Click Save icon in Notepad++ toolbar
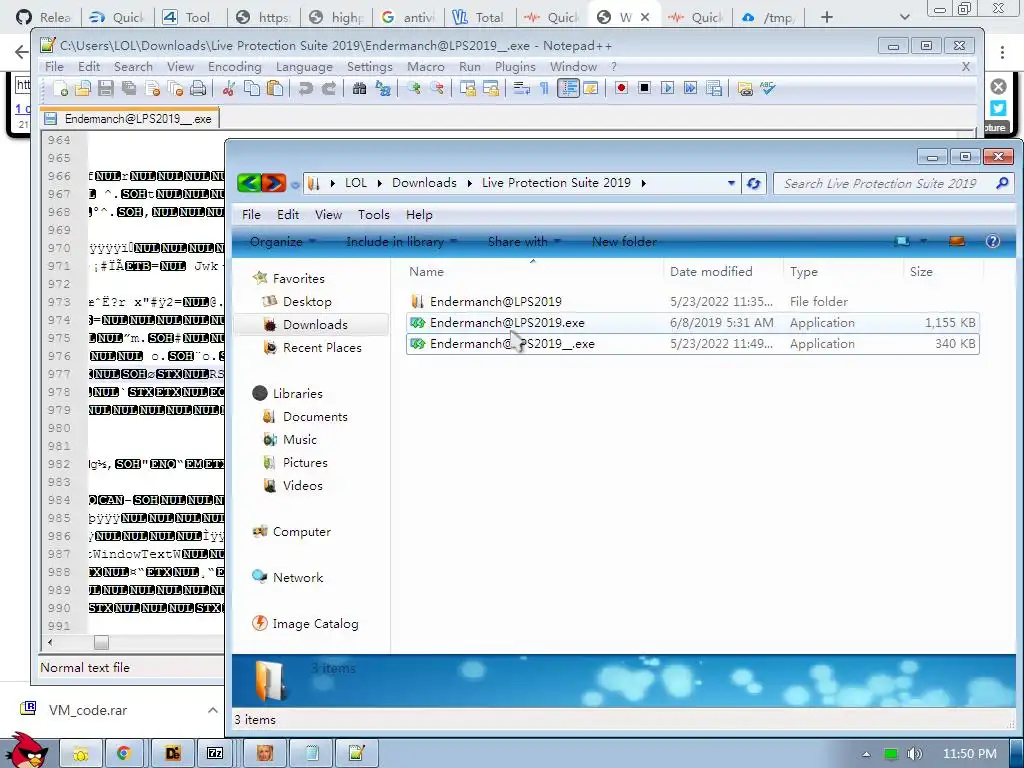This screenshot has height=768, width=1024. tap(106, 89)
